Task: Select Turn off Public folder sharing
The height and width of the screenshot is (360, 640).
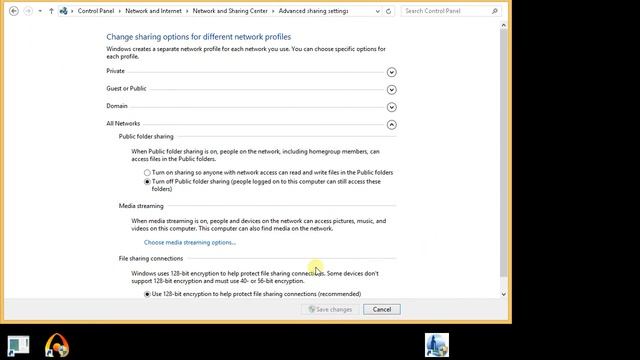Action: tap(147, 182)
